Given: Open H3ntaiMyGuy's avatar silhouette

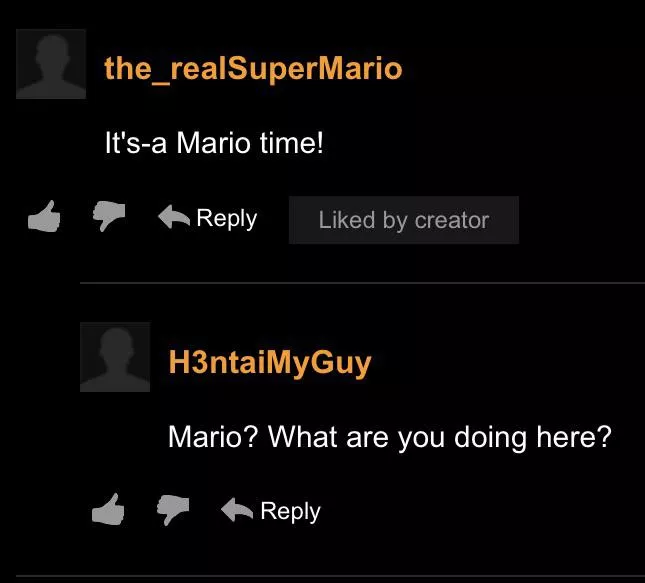Looking at the screenshot, I should pos(115,357).
